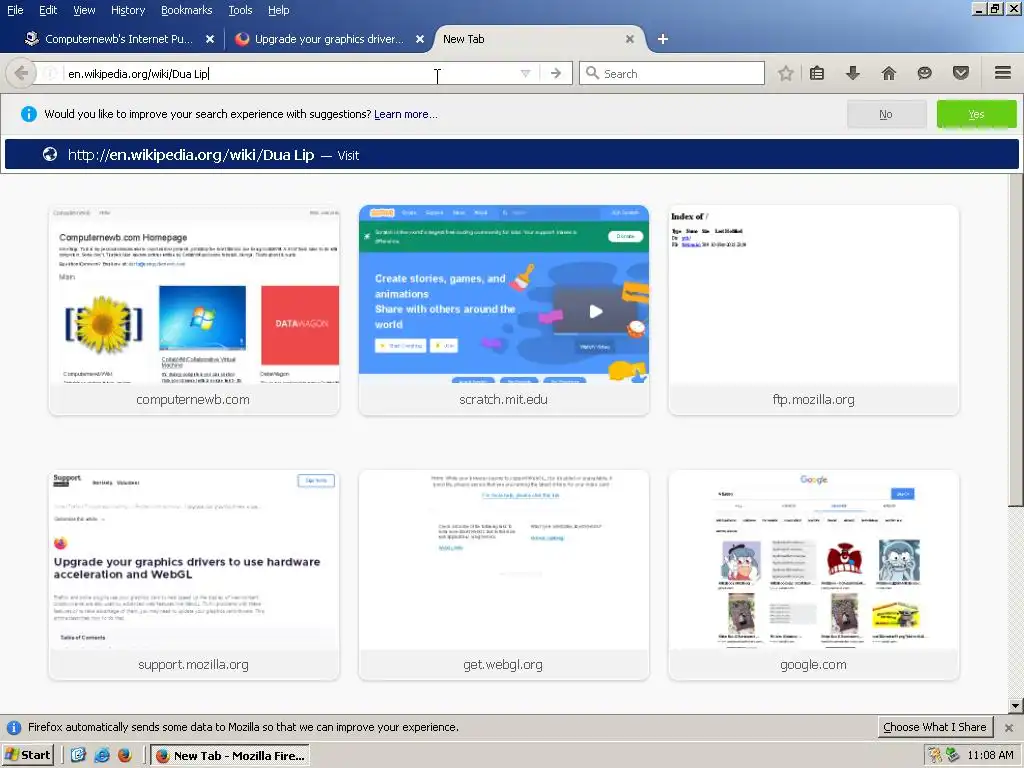Show bookmarks list icon
This screenshot has width=1024, height=768.
pyautogui.click(x=817, y=73)
